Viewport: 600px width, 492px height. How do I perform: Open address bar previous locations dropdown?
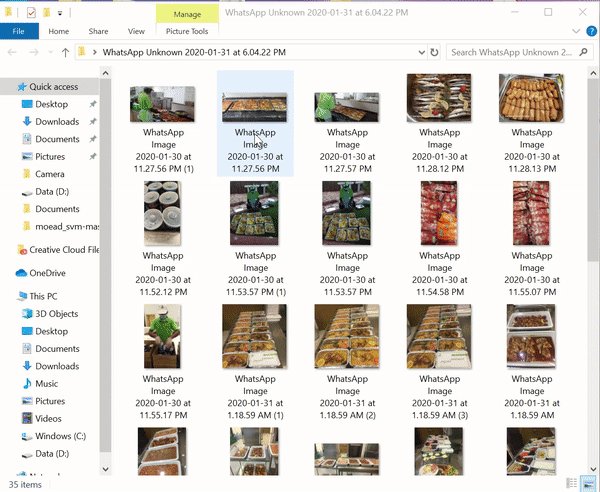click(422, 52)
